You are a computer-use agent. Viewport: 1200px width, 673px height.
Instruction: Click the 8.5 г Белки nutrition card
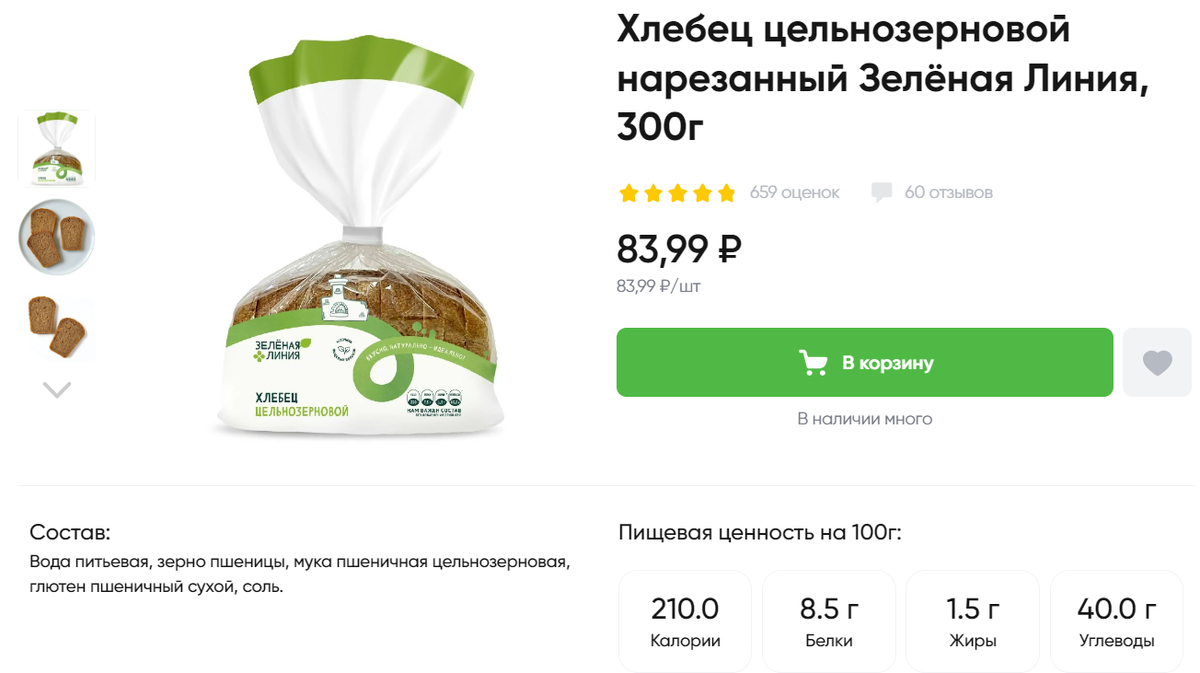(x=829, y=621)
